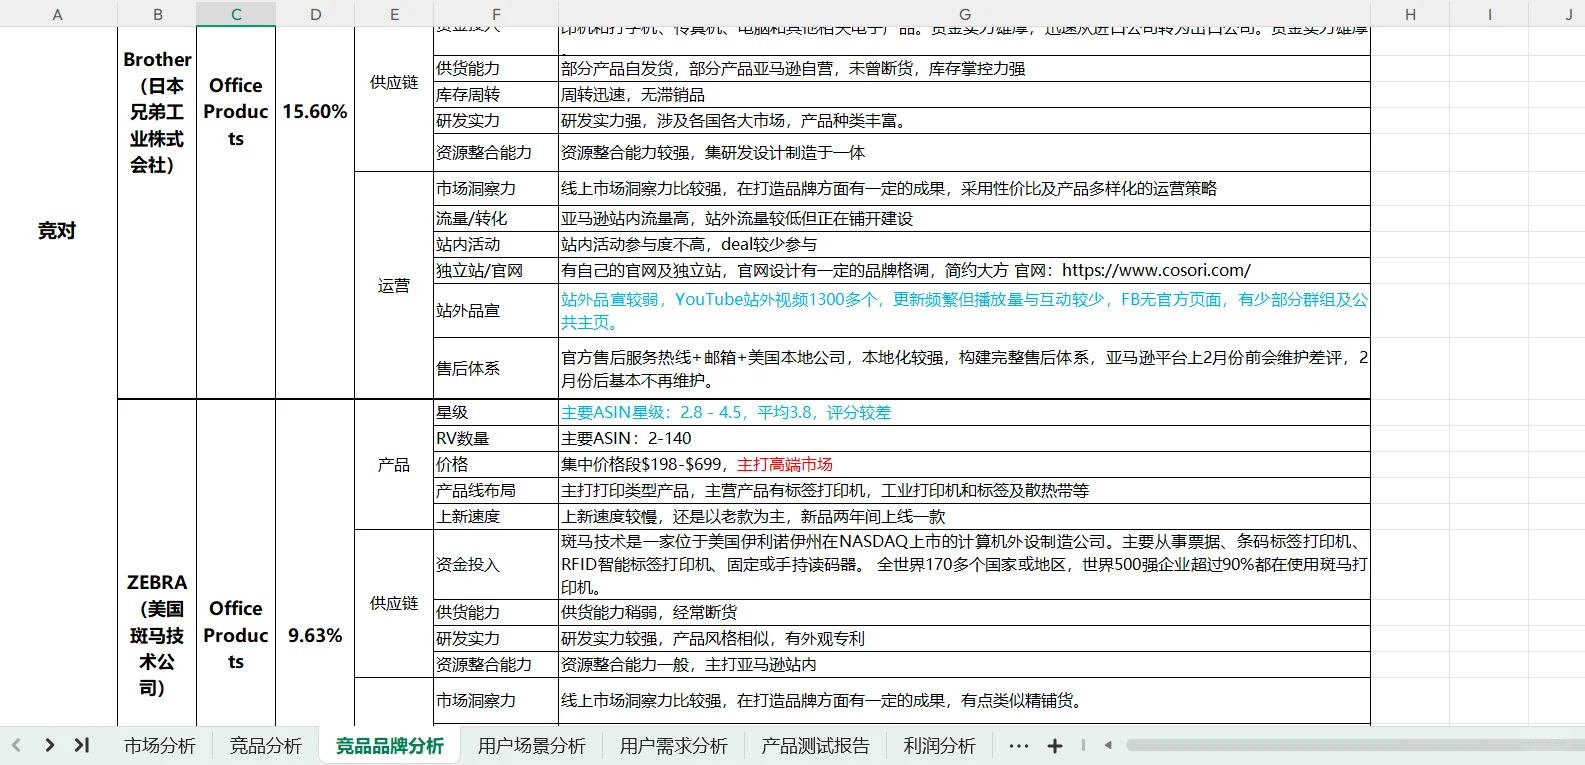1585x765 pixels.
Task: Switch to the 用户需求分析 sheet tab
Action: pos(674,746)
